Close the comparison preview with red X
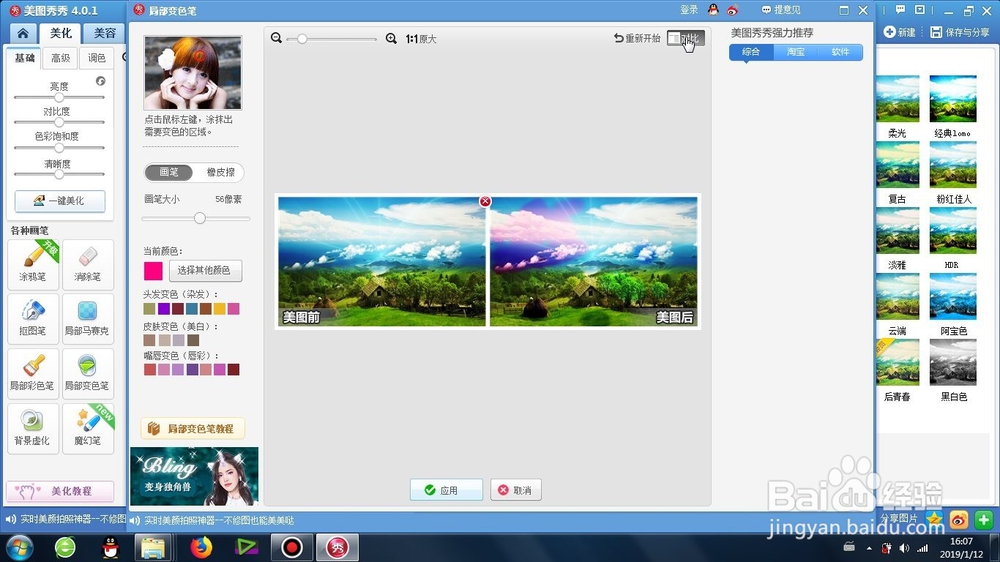The height and width of the screenshot is (562, 1000). pos(485,201)
